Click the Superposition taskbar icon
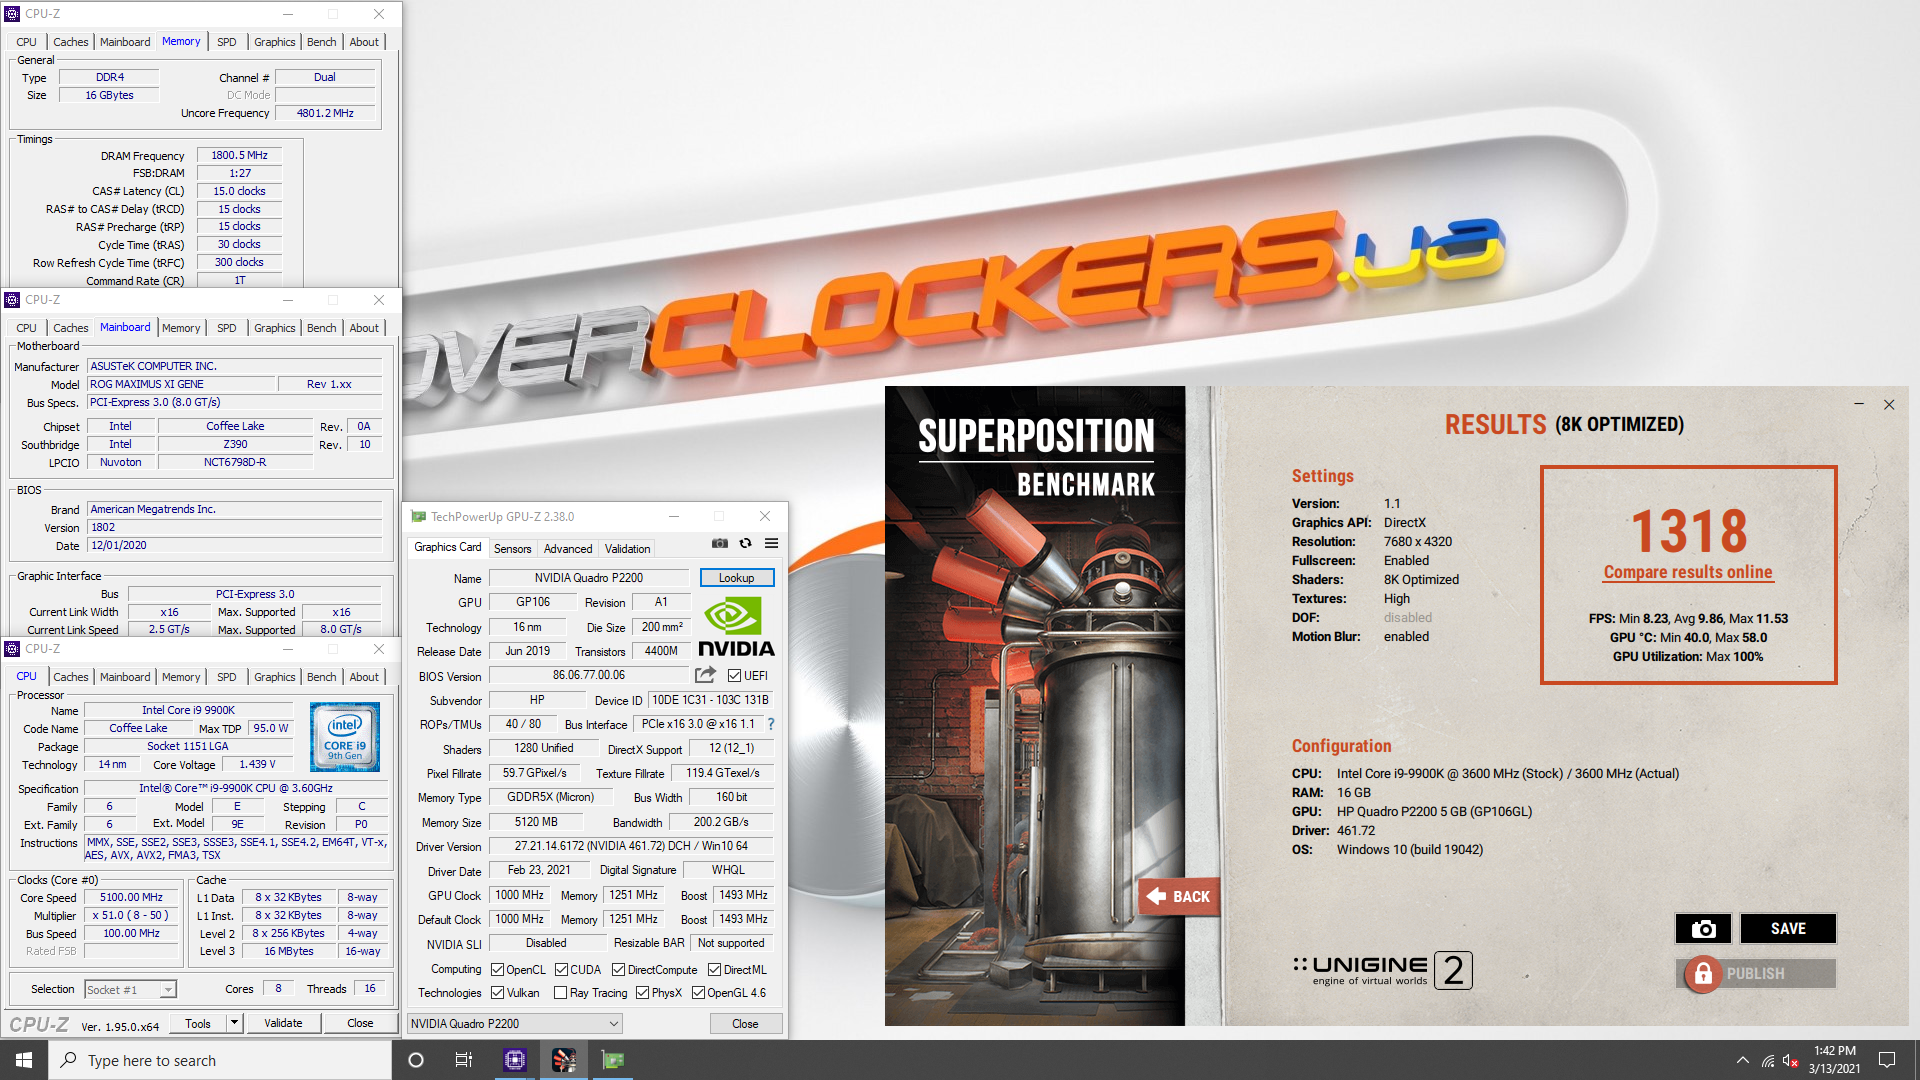This screenshot has width=1920, height=1080. (564, 1060)
